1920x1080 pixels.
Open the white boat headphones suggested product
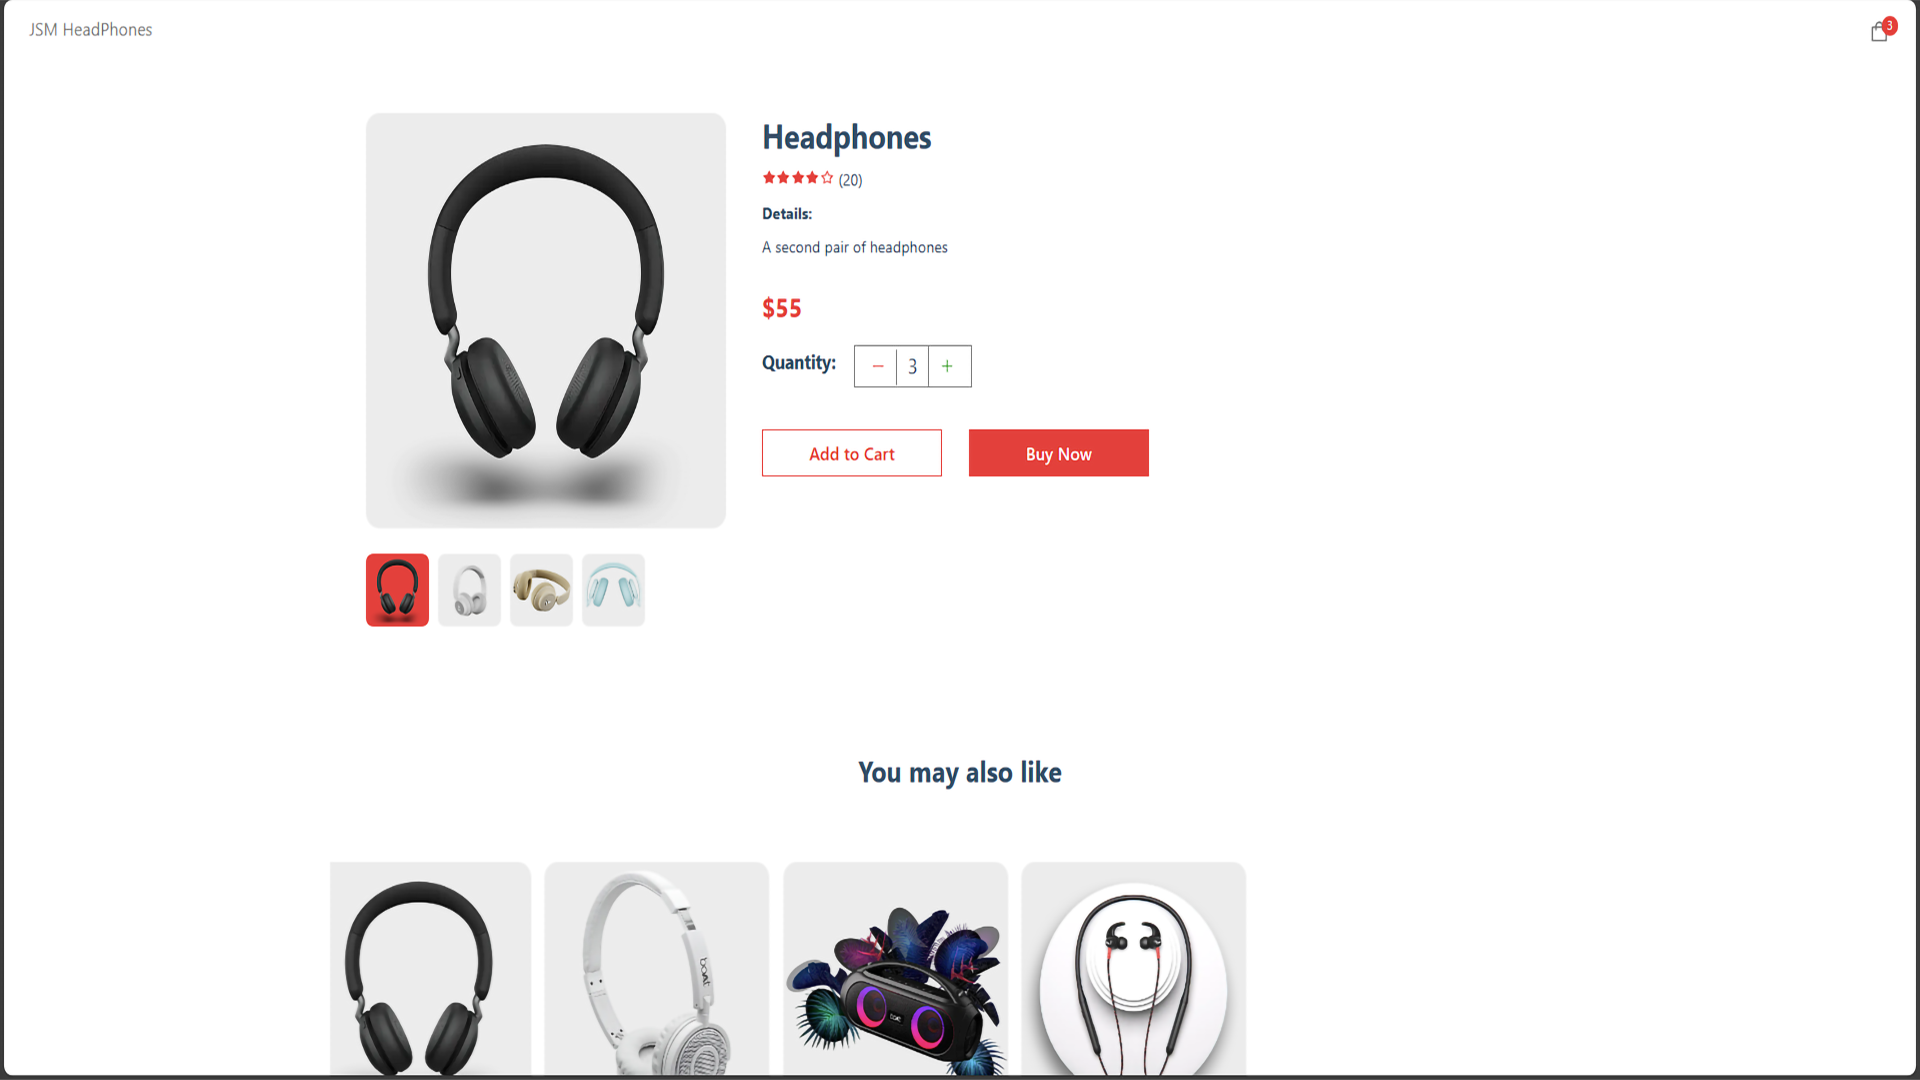point(657,969)
